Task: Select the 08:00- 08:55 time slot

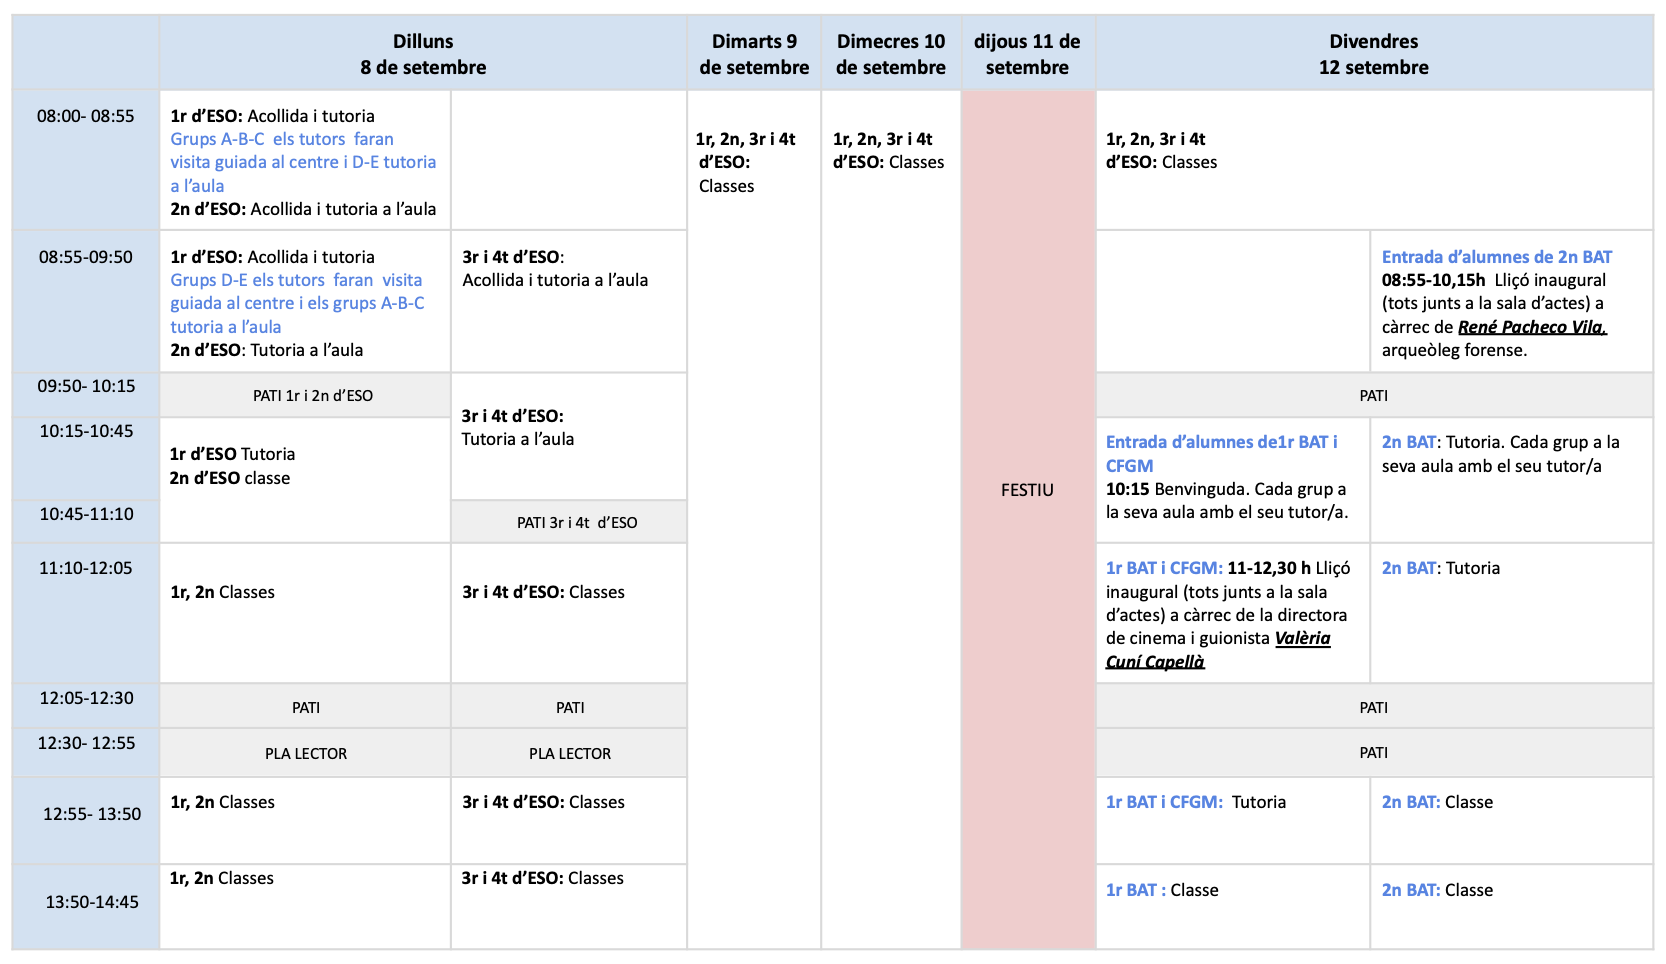Action: (86, 116)
